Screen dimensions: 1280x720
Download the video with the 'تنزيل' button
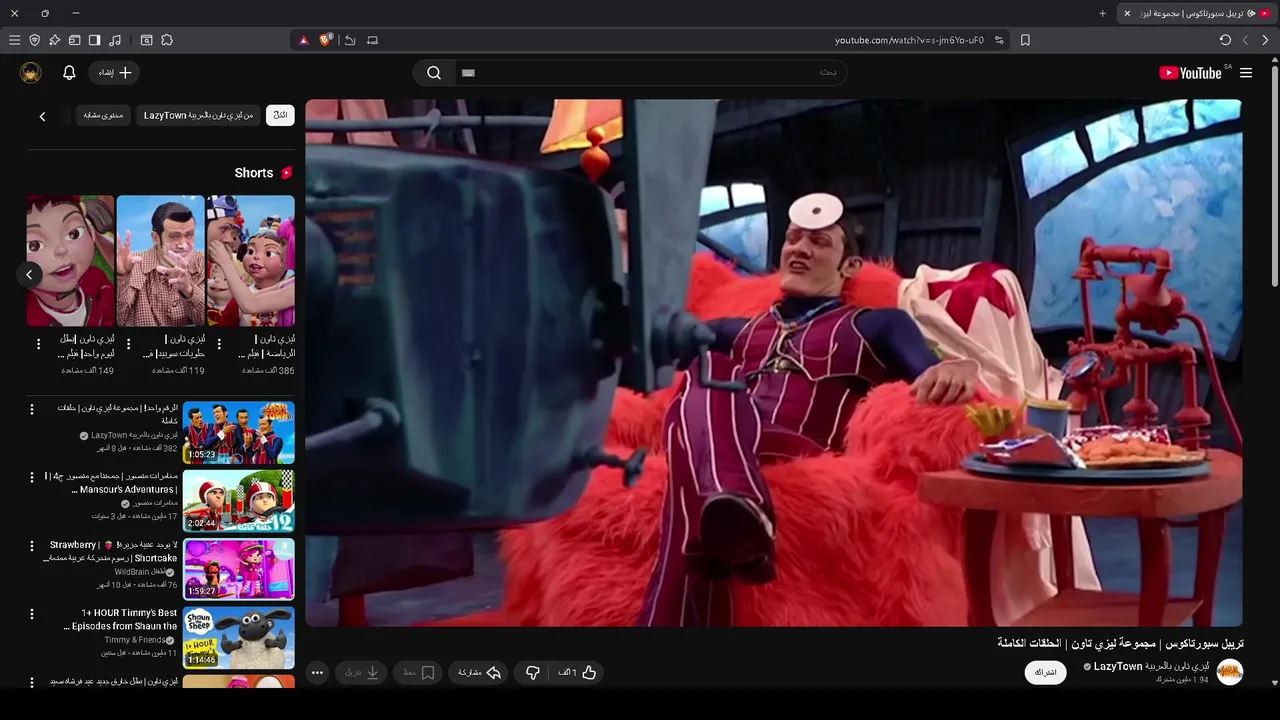363,673
